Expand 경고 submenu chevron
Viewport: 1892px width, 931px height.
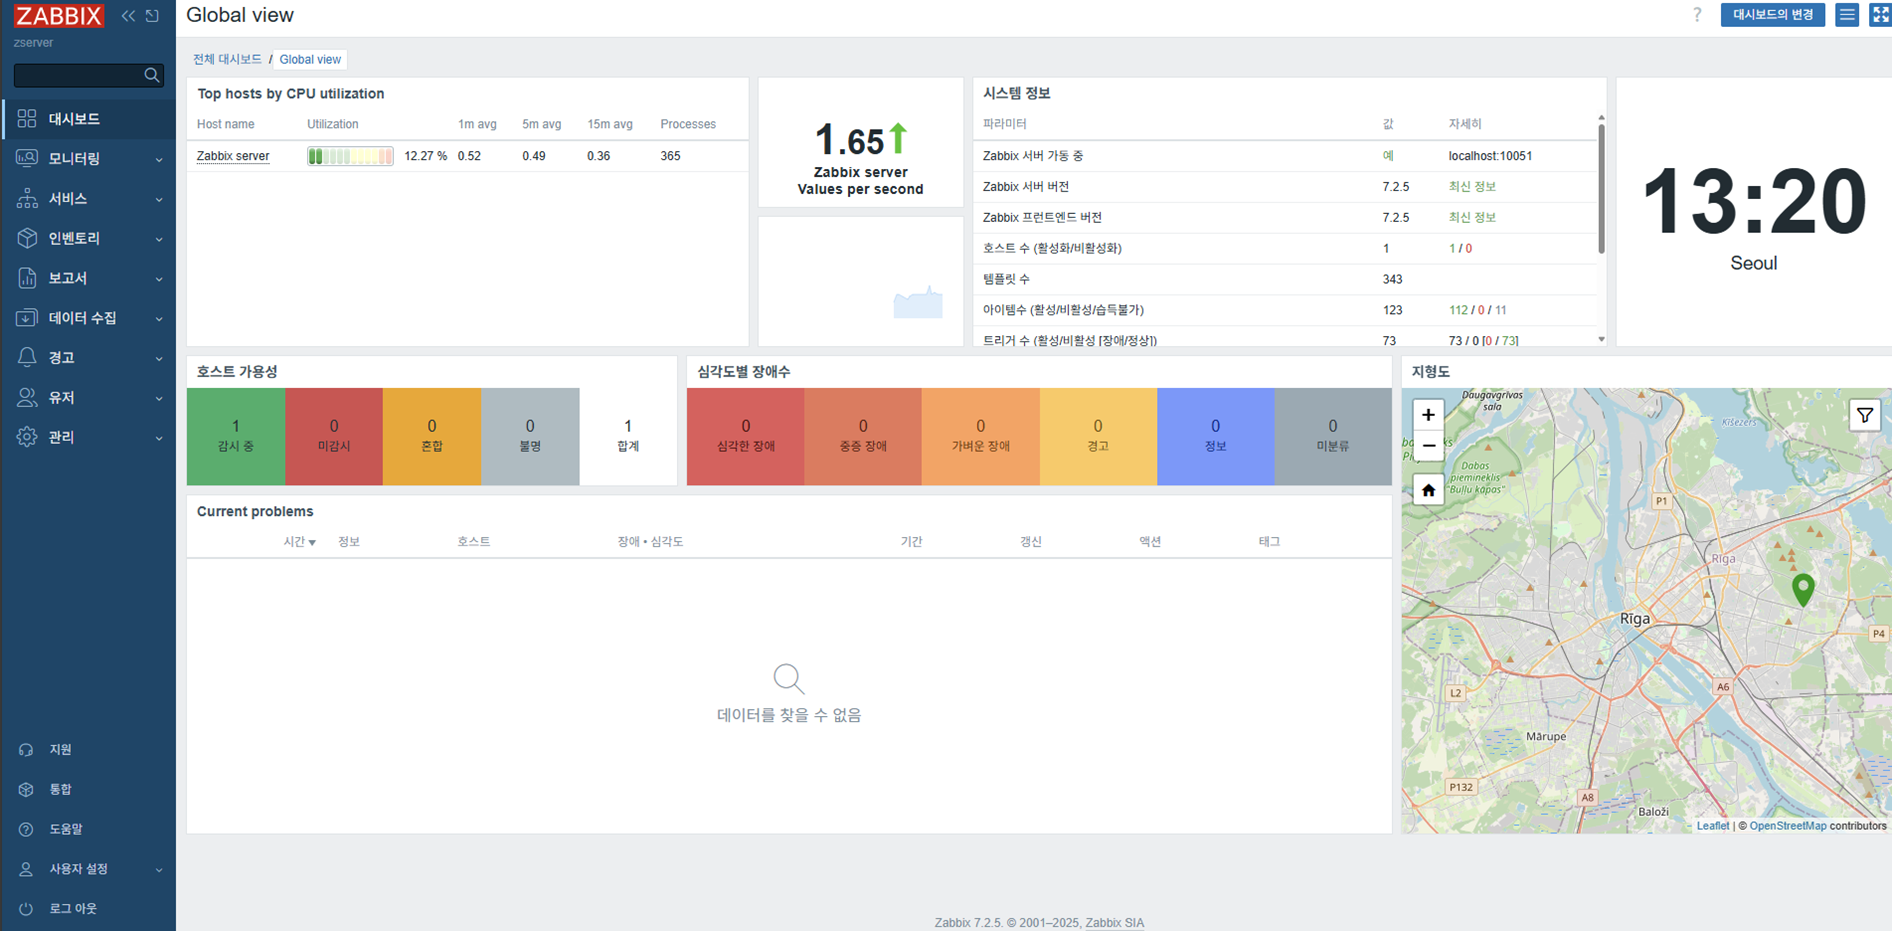[158, 358]
